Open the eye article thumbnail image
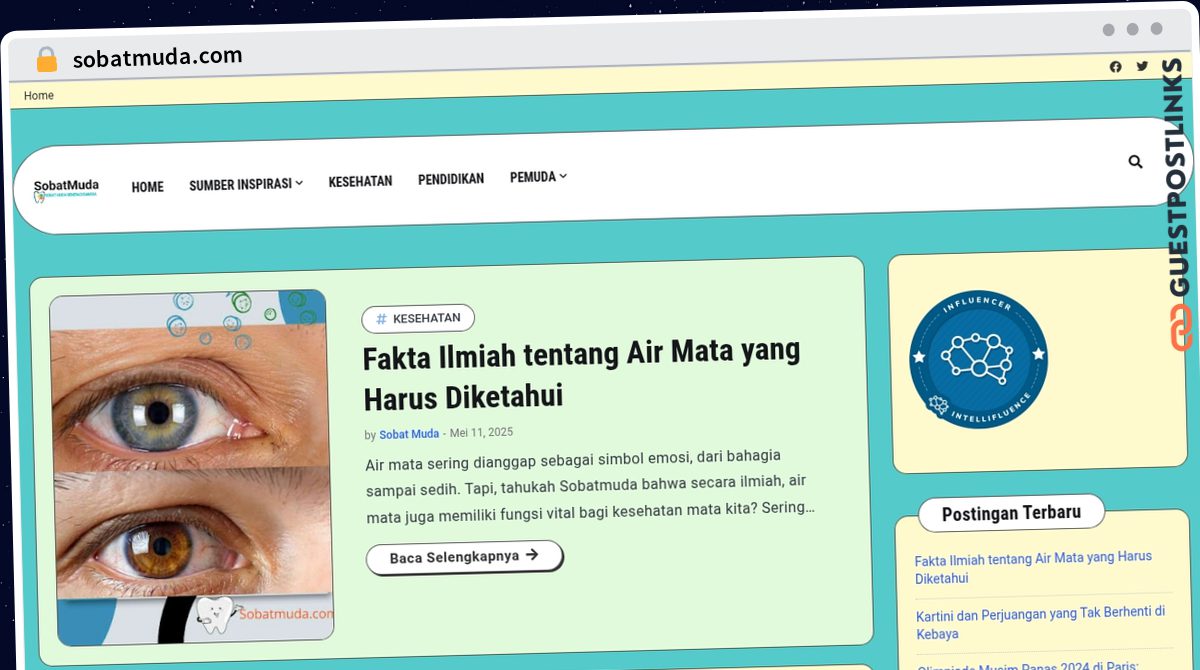Image resolution: width=1200 pixels, height=670 pixels. click(x=192, y=468)
